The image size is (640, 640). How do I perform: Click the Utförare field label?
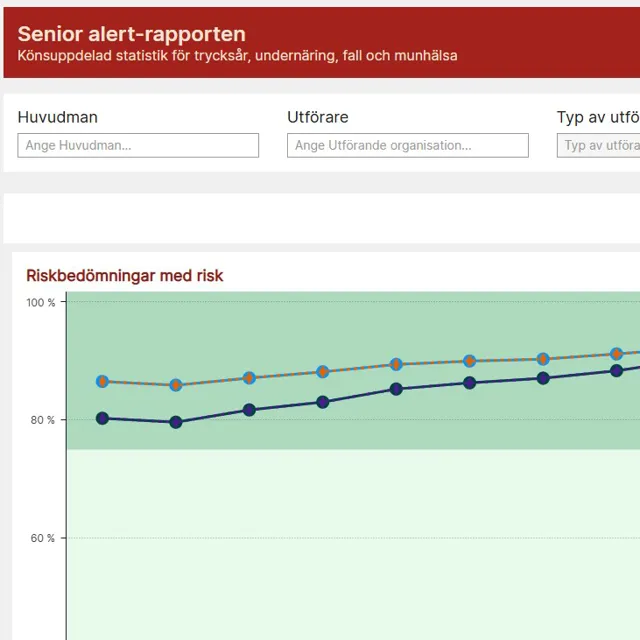pos(318,117)
